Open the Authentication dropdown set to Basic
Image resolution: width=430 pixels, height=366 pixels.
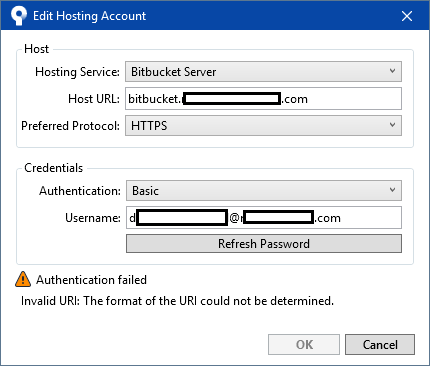pyautogui.click(x=264, y=191)
